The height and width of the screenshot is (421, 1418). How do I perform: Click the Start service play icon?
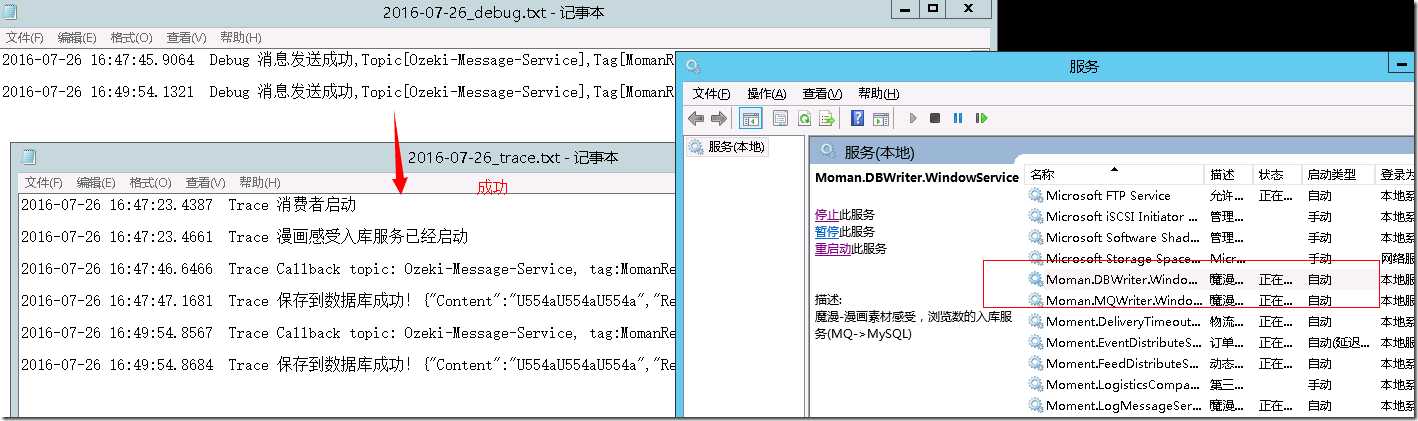click(x=912, y=119)
